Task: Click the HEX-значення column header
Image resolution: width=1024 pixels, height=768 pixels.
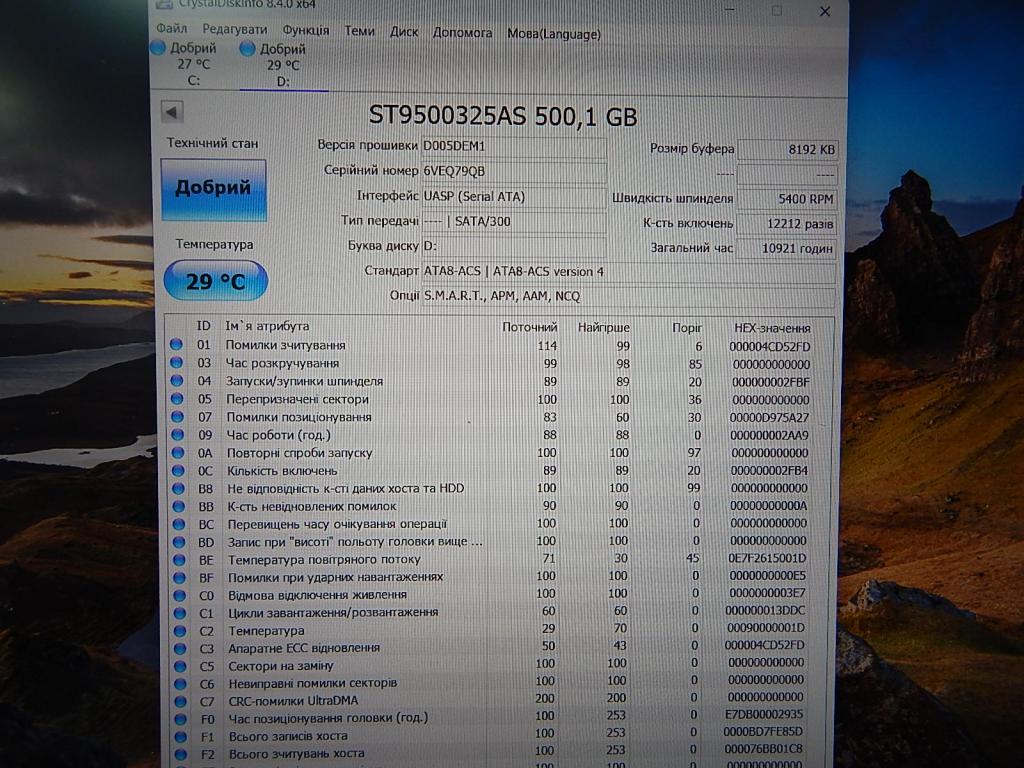Action: pos(772,328)
